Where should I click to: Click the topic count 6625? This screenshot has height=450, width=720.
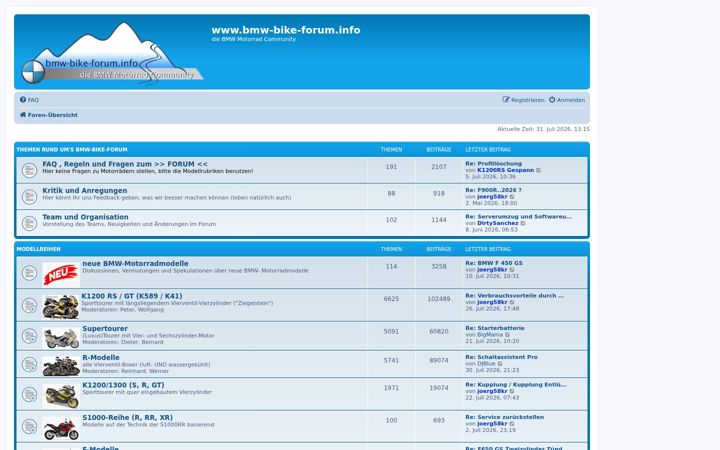(391, 299)
